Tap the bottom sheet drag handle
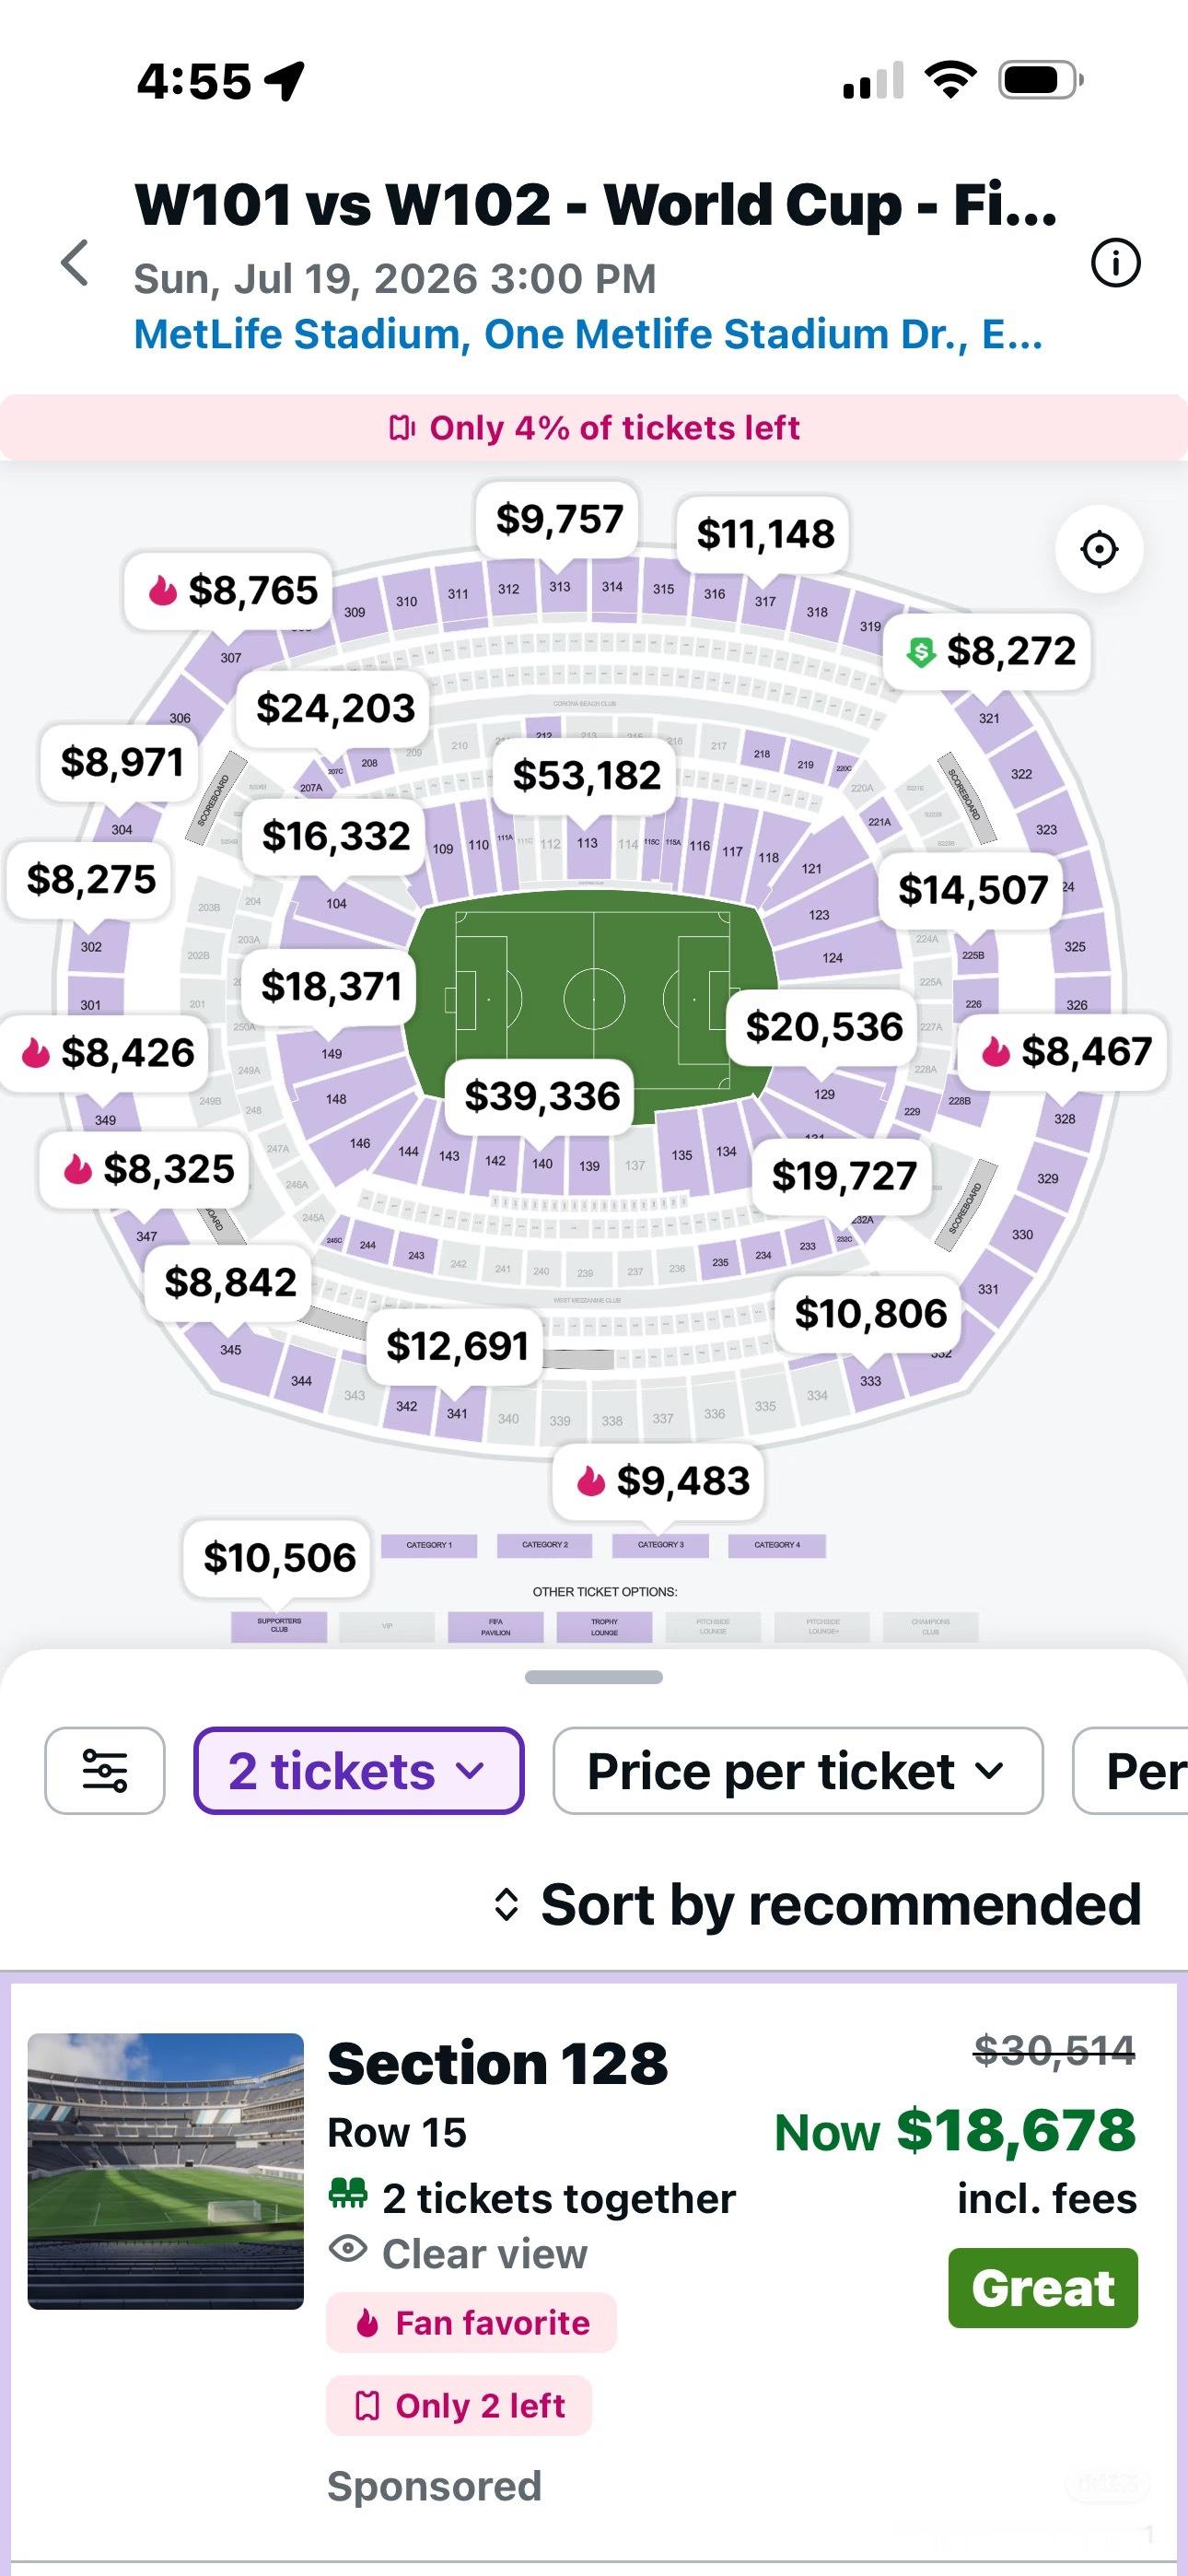1188x2576 pixels. click(594, 1677)
